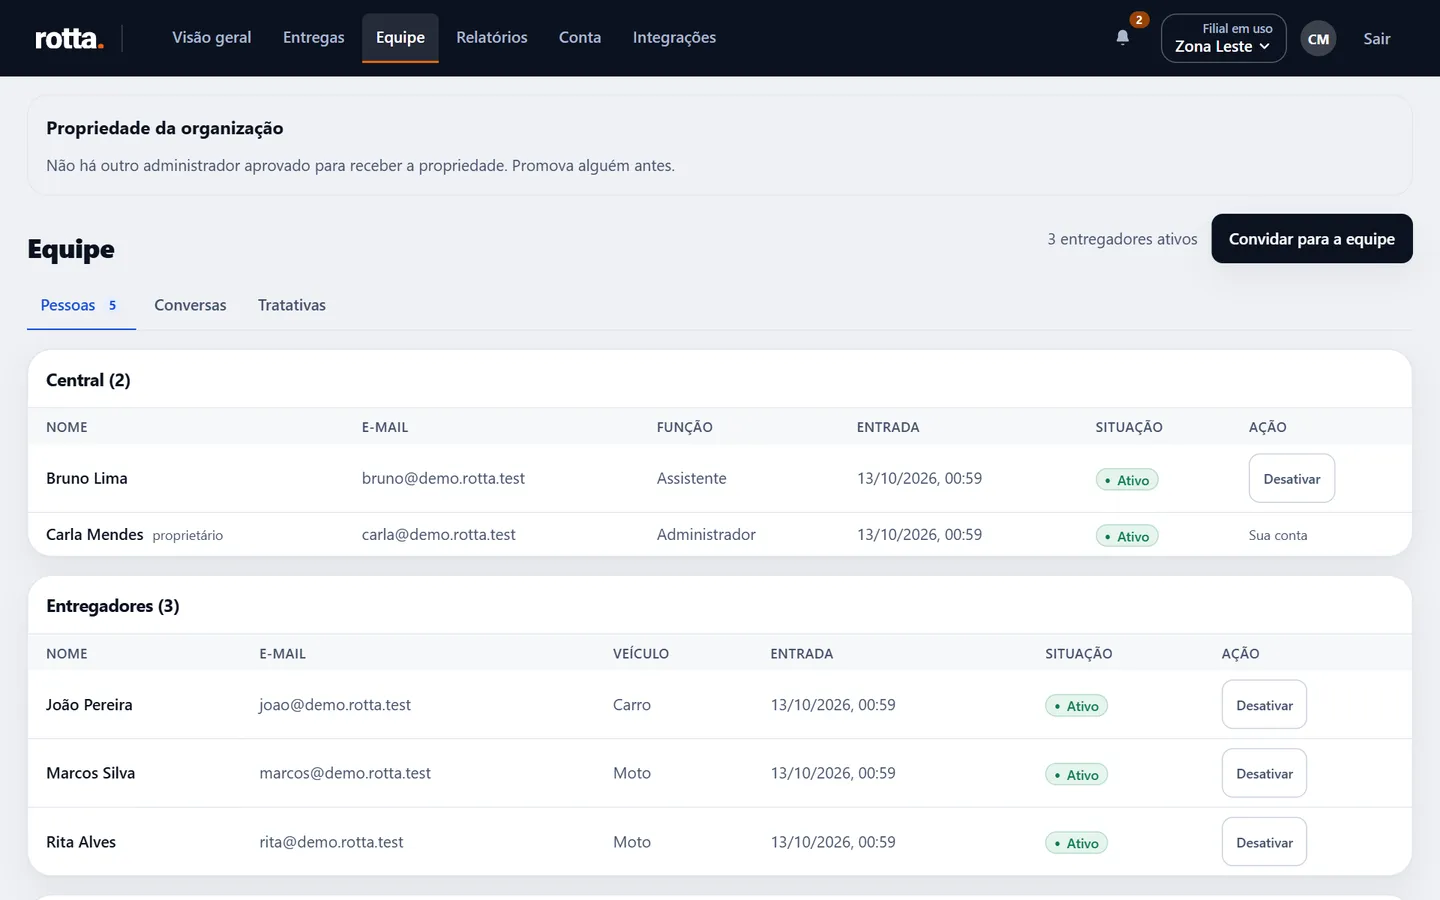Open the Conta navigation item
The height and width of the screenshot is (900, 1440).
(x=580, y=37)
